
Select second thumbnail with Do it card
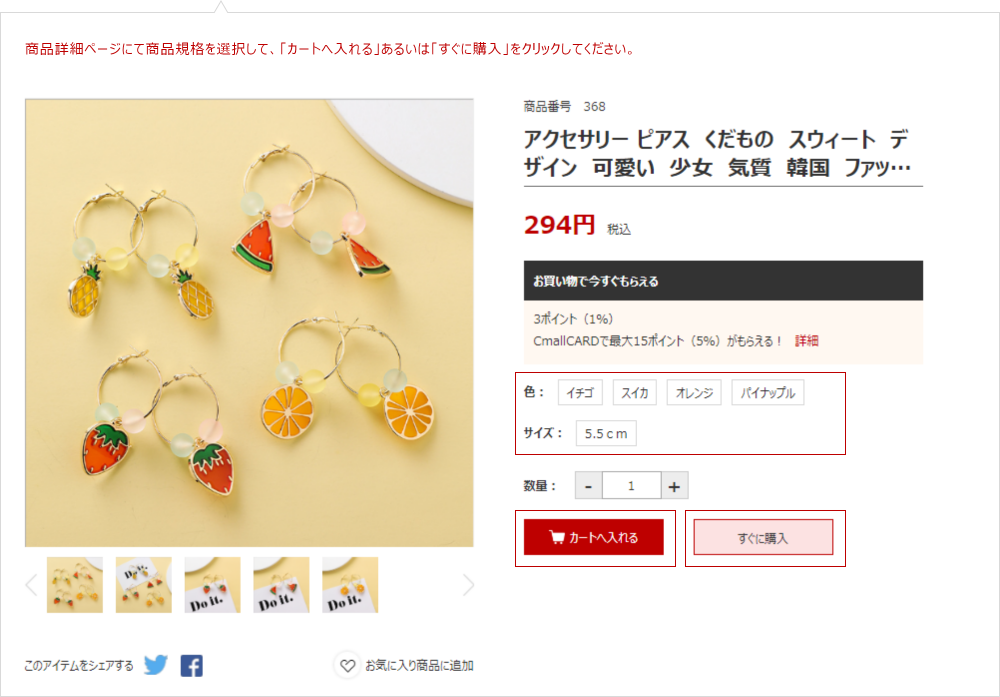[x=143, y=585]
